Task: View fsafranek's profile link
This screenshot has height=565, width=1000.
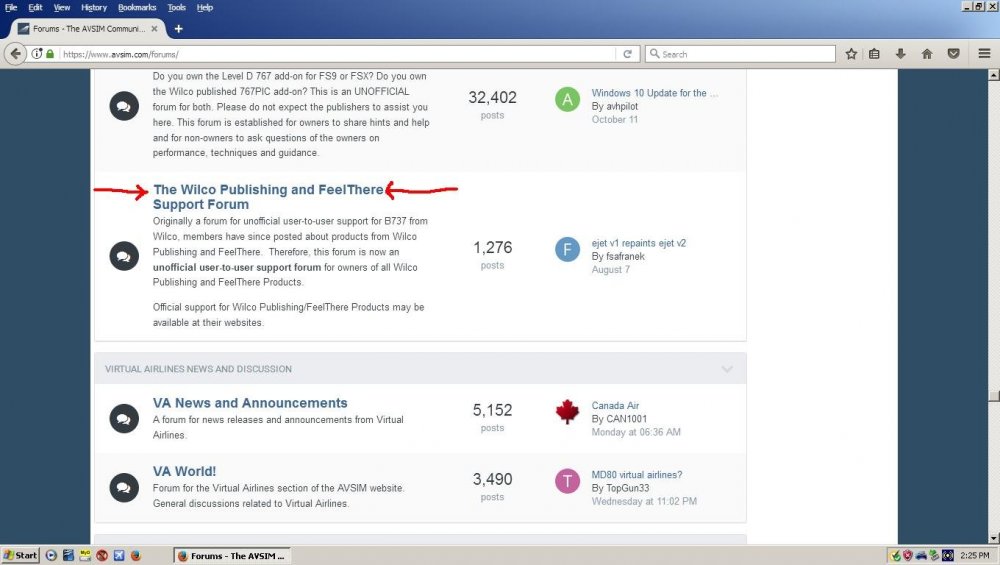Action: tap(625, 256)
